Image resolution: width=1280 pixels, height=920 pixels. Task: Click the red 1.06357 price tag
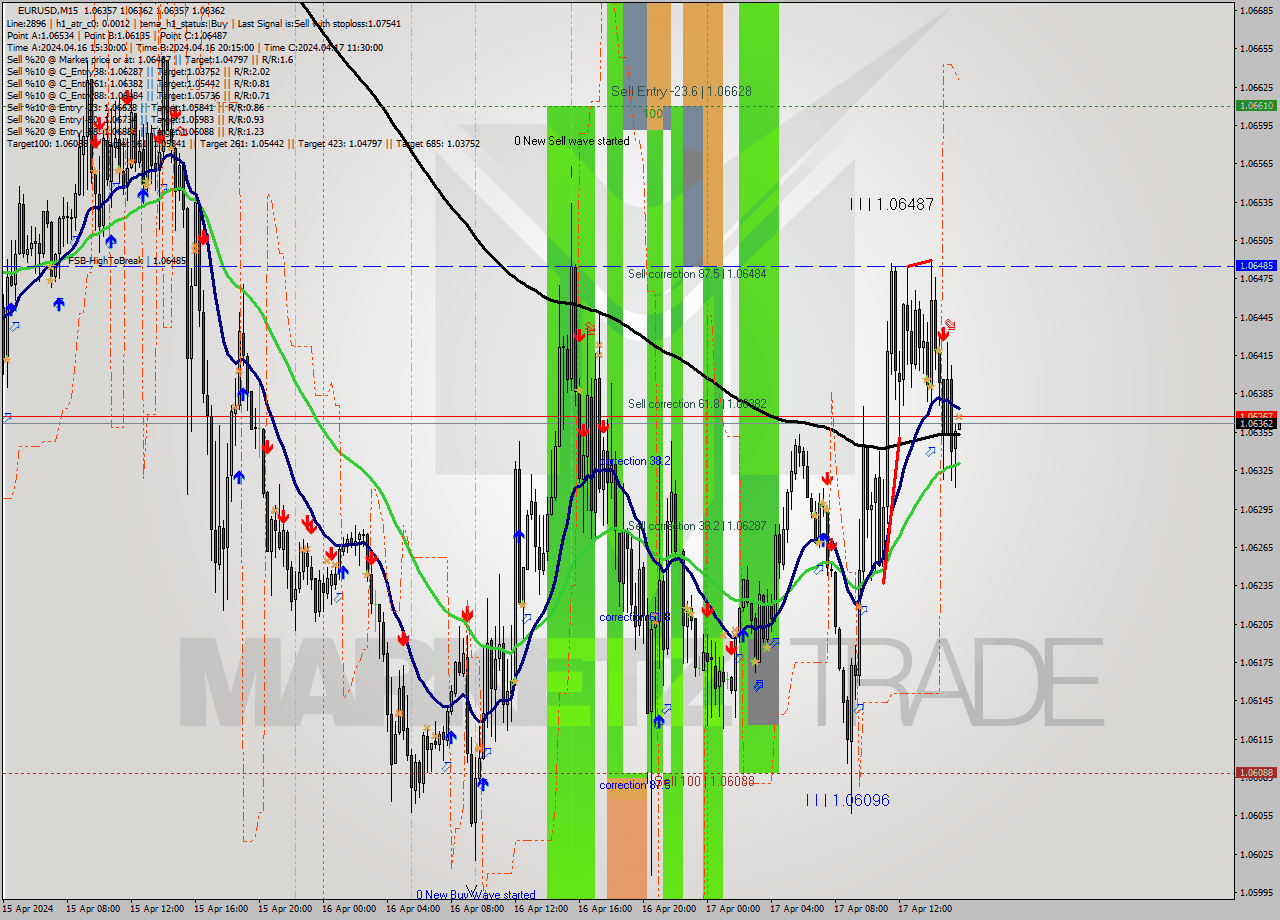tap(1256, 415)
